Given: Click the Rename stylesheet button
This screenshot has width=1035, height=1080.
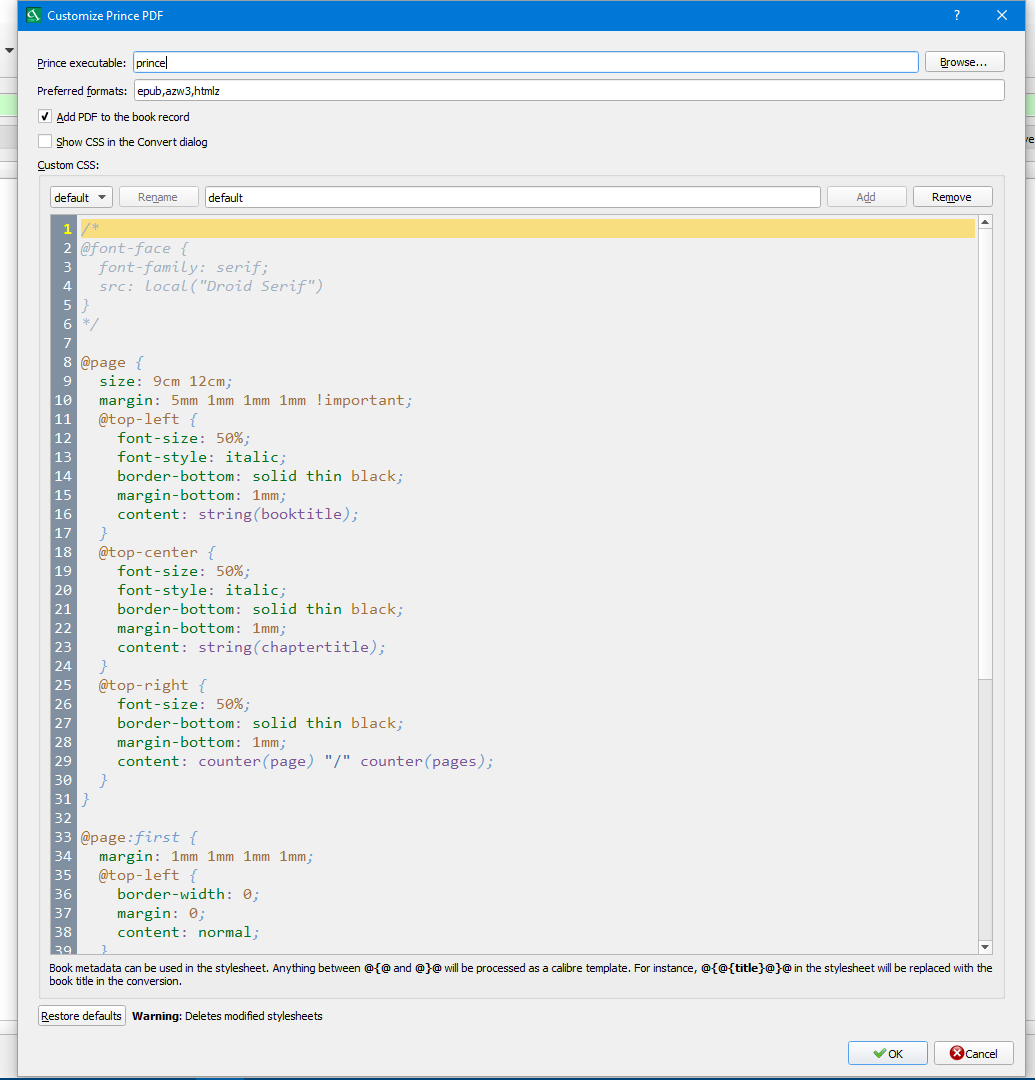Looking at the screenshot, I should (158, 197).
